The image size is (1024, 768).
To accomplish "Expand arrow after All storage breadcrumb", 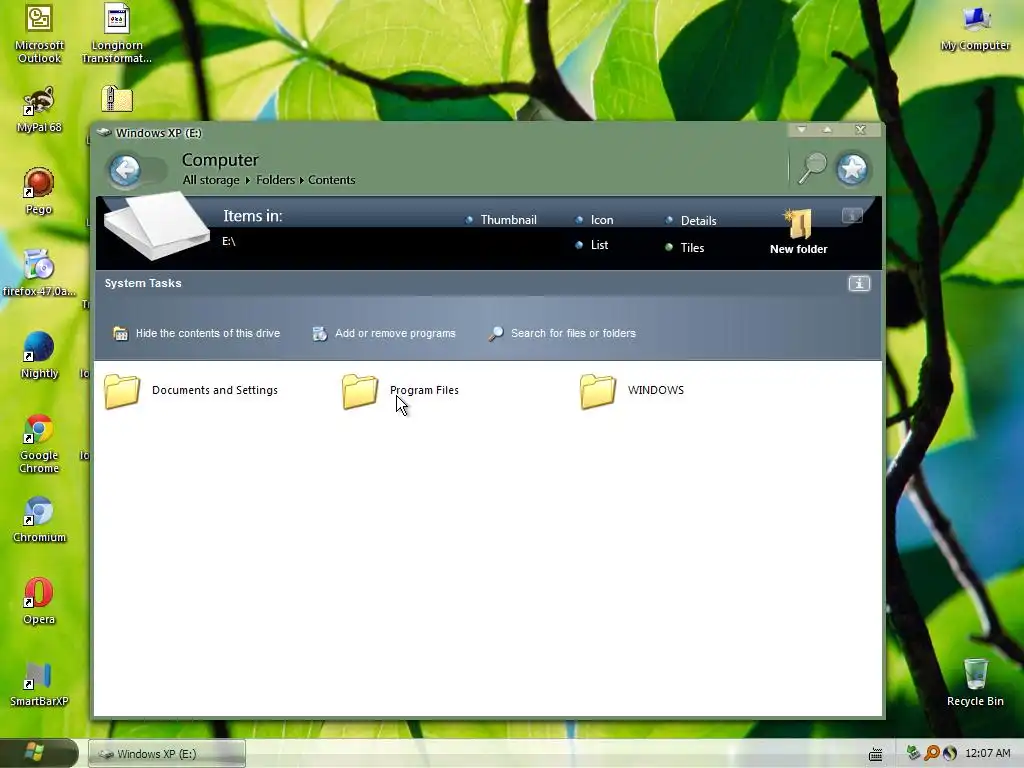I will [x=248, y=180].
